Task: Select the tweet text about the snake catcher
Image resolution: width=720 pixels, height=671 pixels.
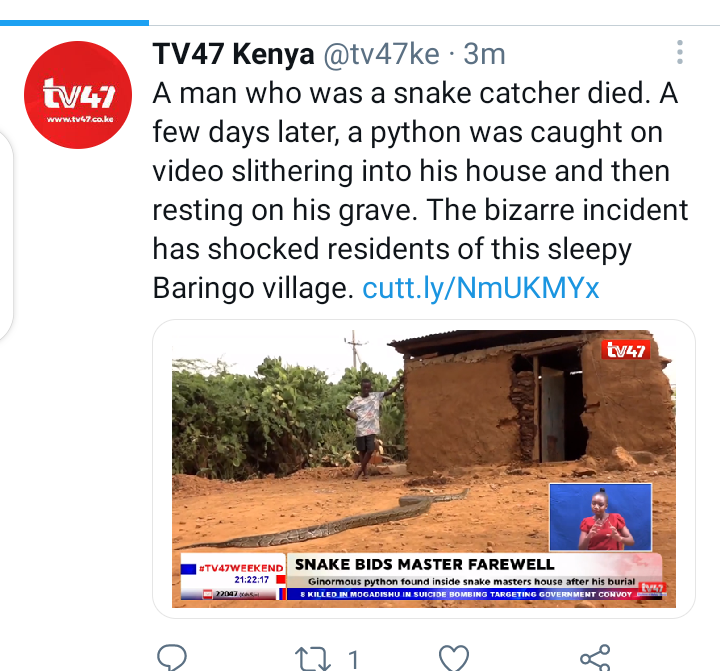Action: click(x=420, y=191)
